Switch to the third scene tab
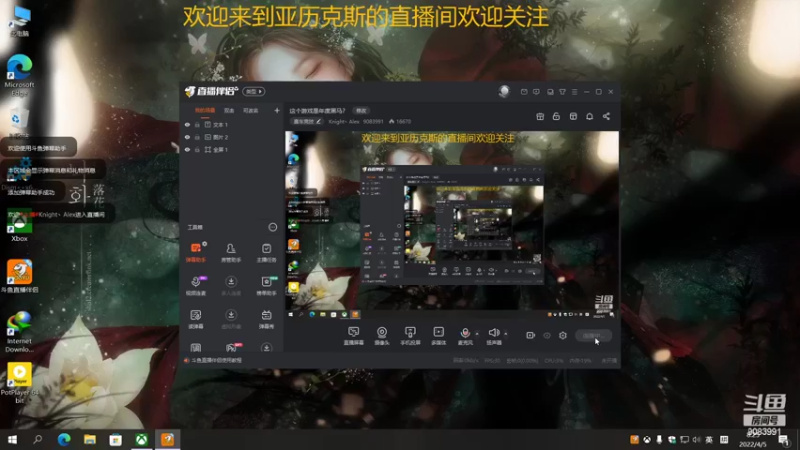 pyautogui.click(x=251, y=110)
